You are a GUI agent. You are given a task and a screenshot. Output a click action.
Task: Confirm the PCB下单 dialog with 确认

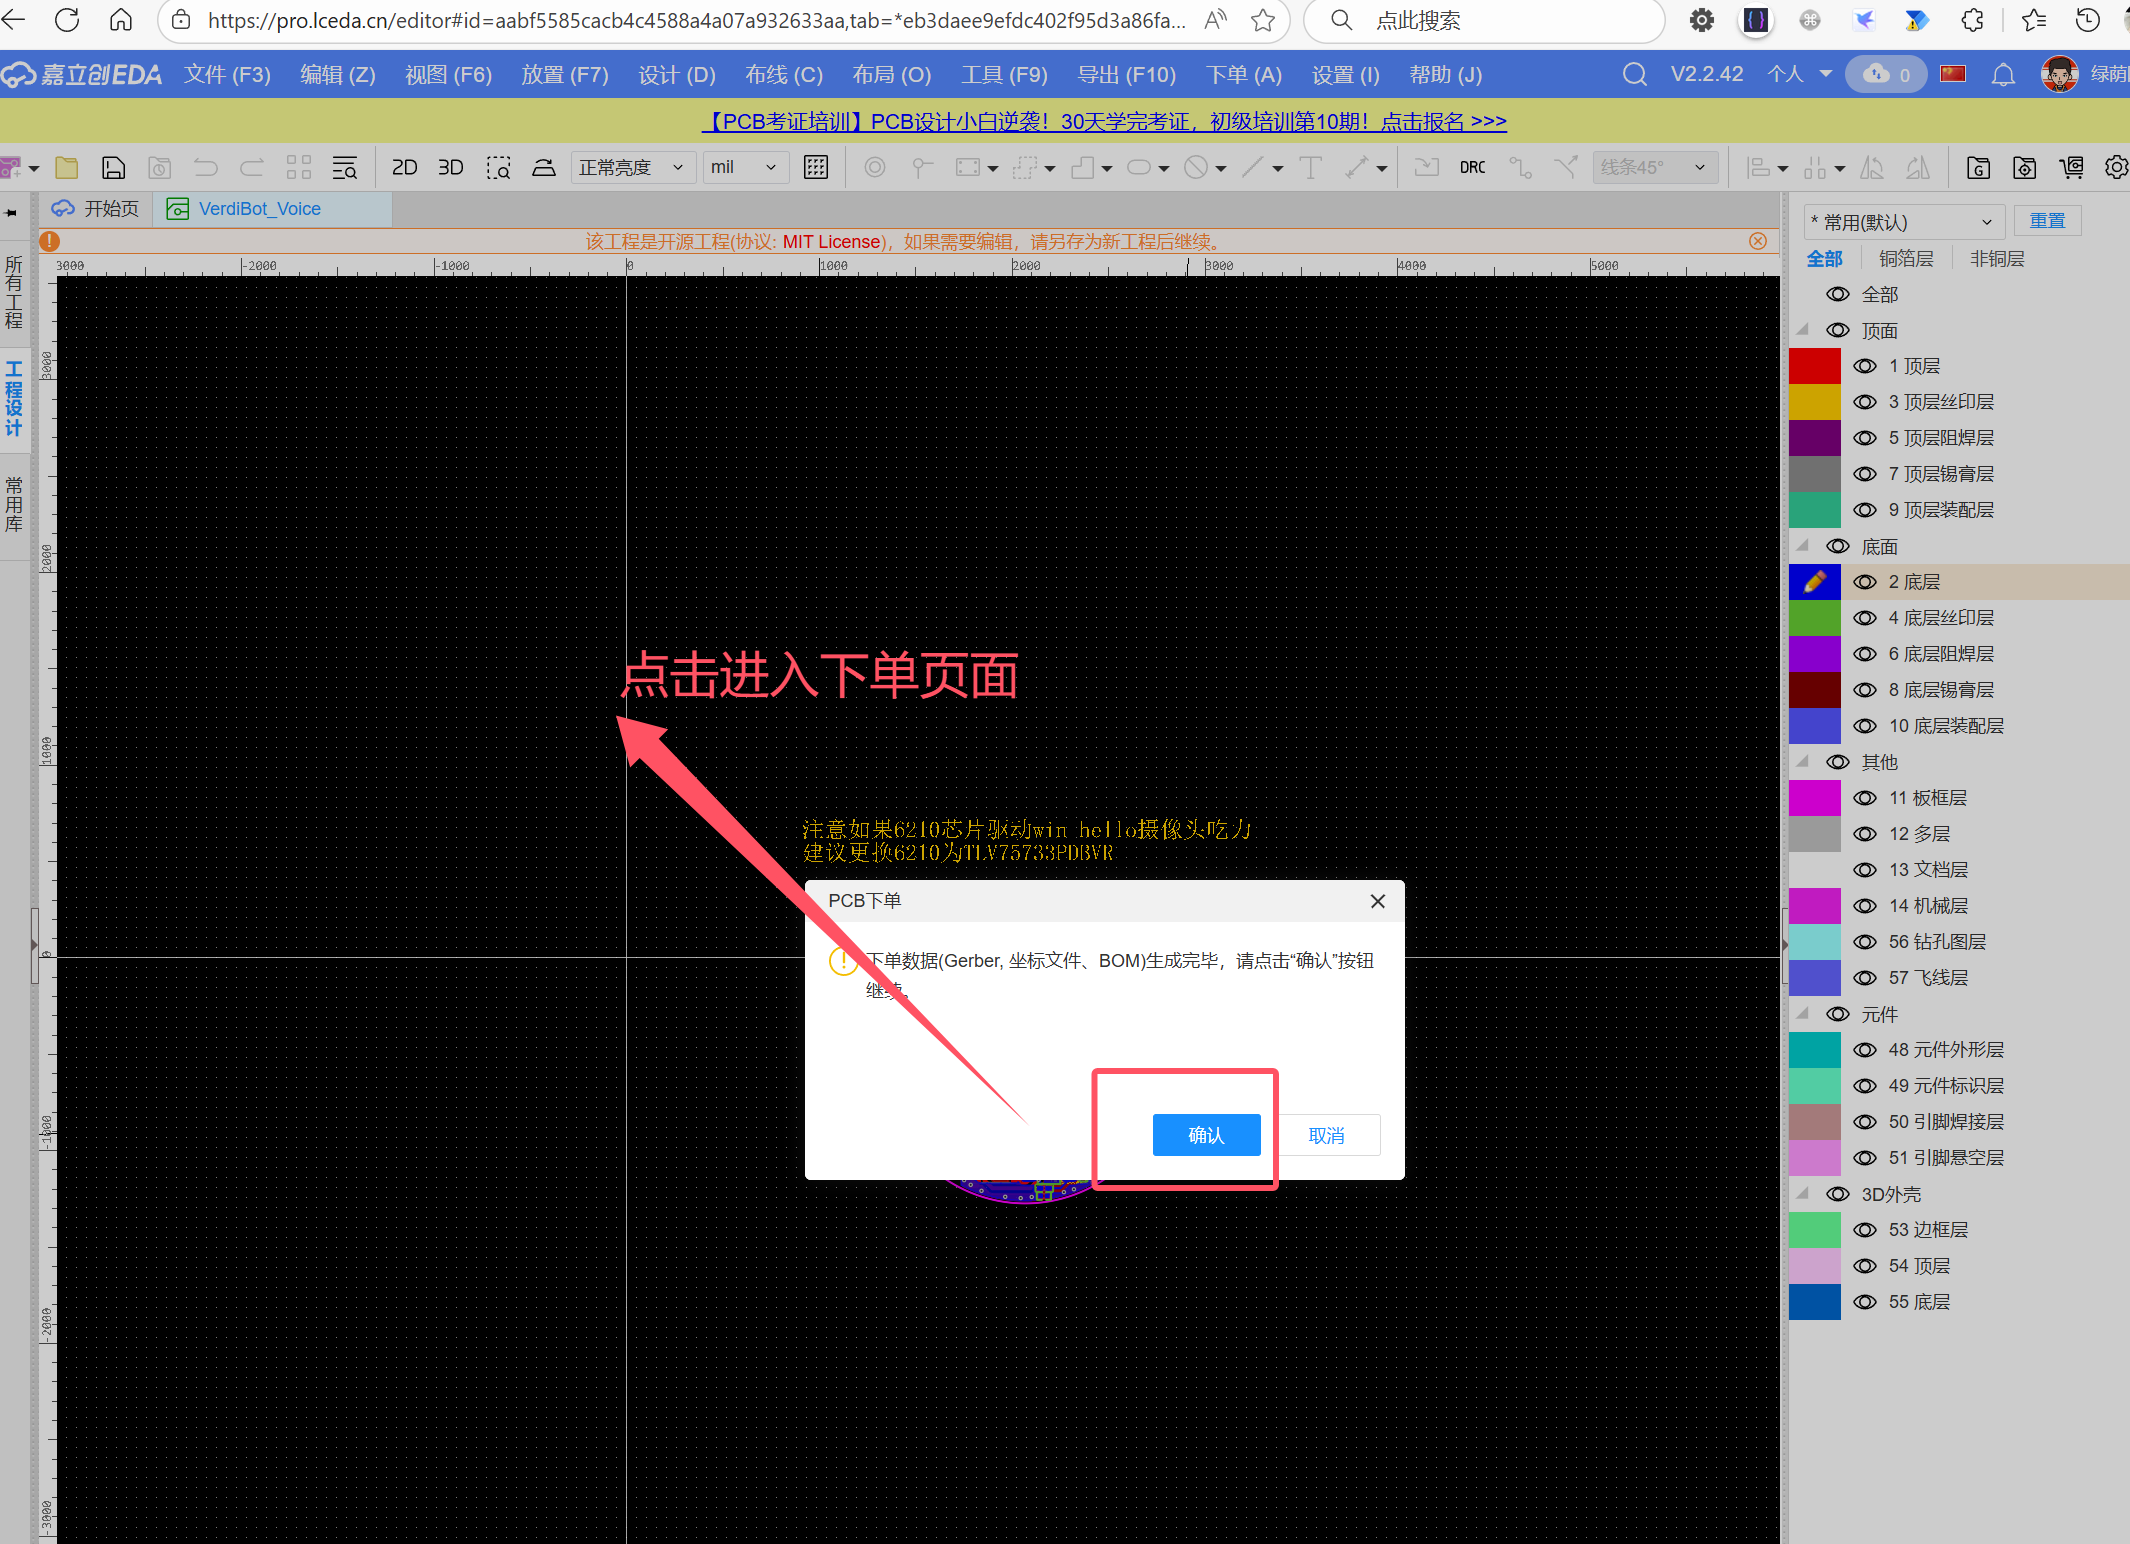[x=1206, y=1135]
